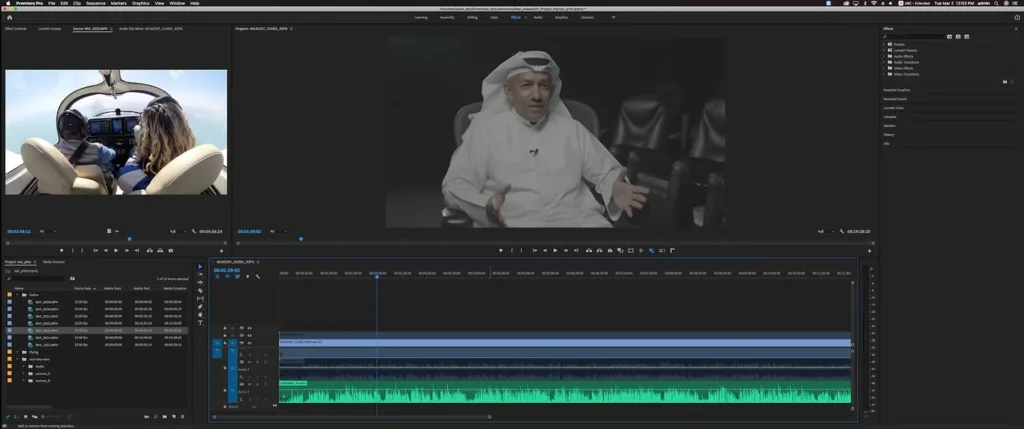Viewport: 1024px width, 429px height.
Task: Open the Lumetri Color panel
Action: pos(894,108)
